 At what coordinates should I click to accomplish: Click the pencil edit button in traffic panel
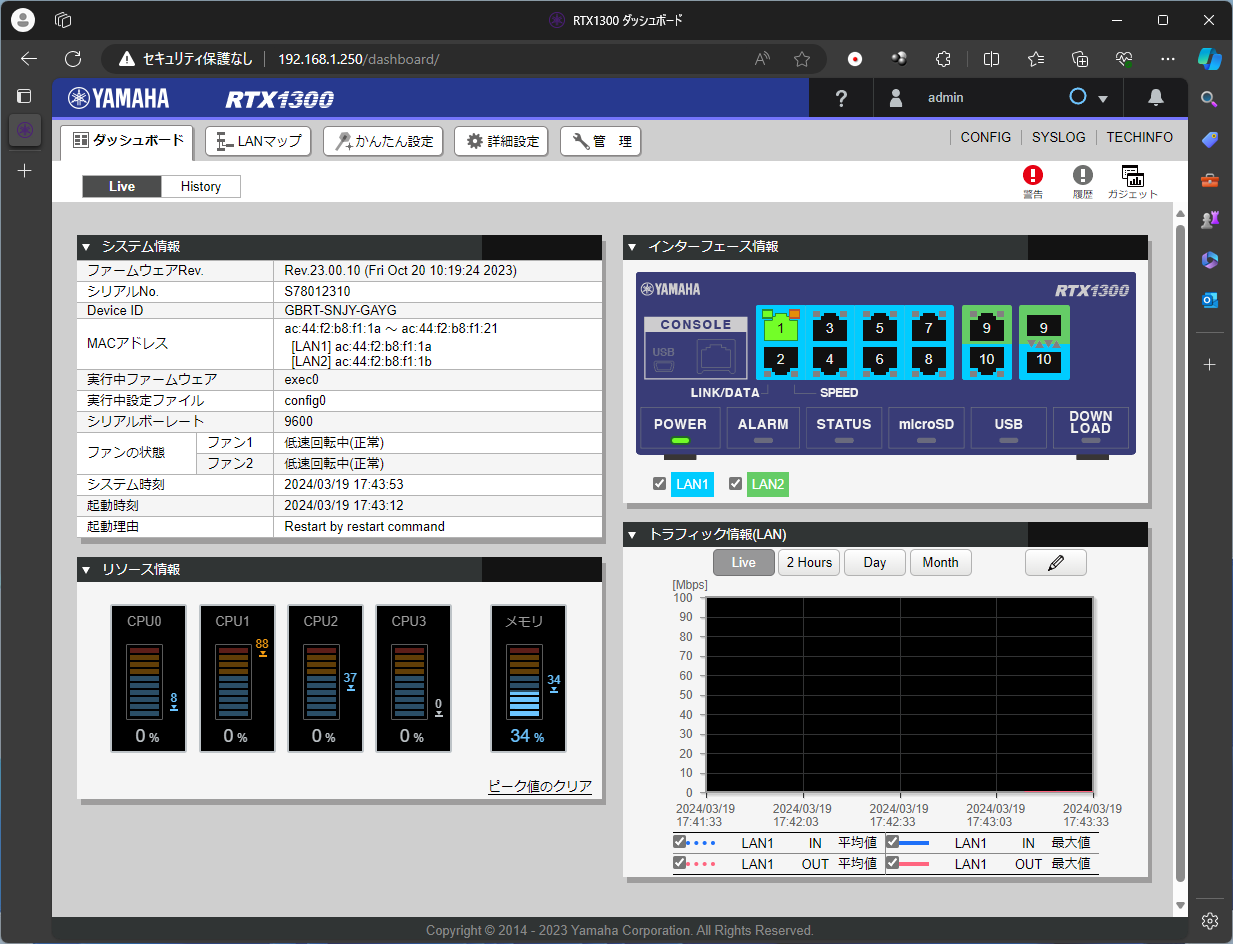[x=1055, y=562]
